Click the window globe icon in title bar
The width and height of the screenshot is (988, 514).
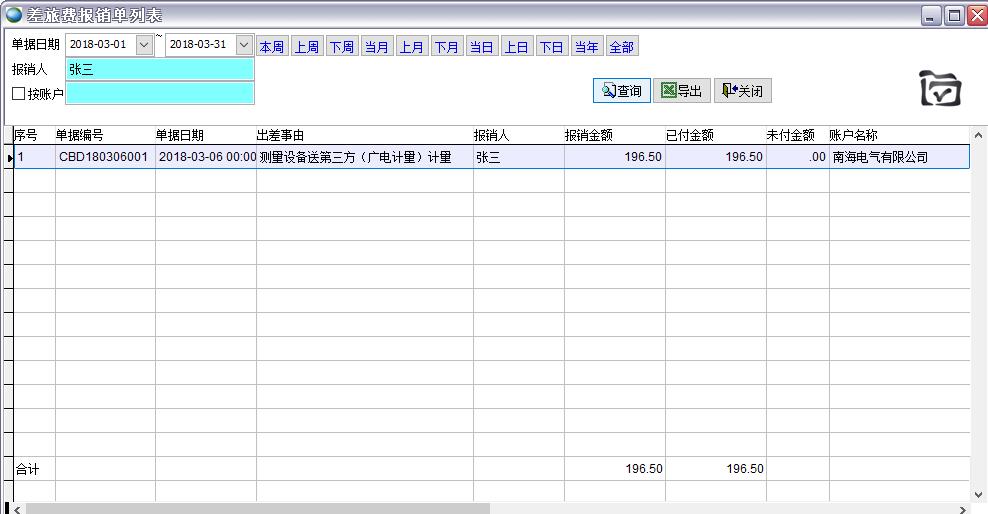[13, 15]
